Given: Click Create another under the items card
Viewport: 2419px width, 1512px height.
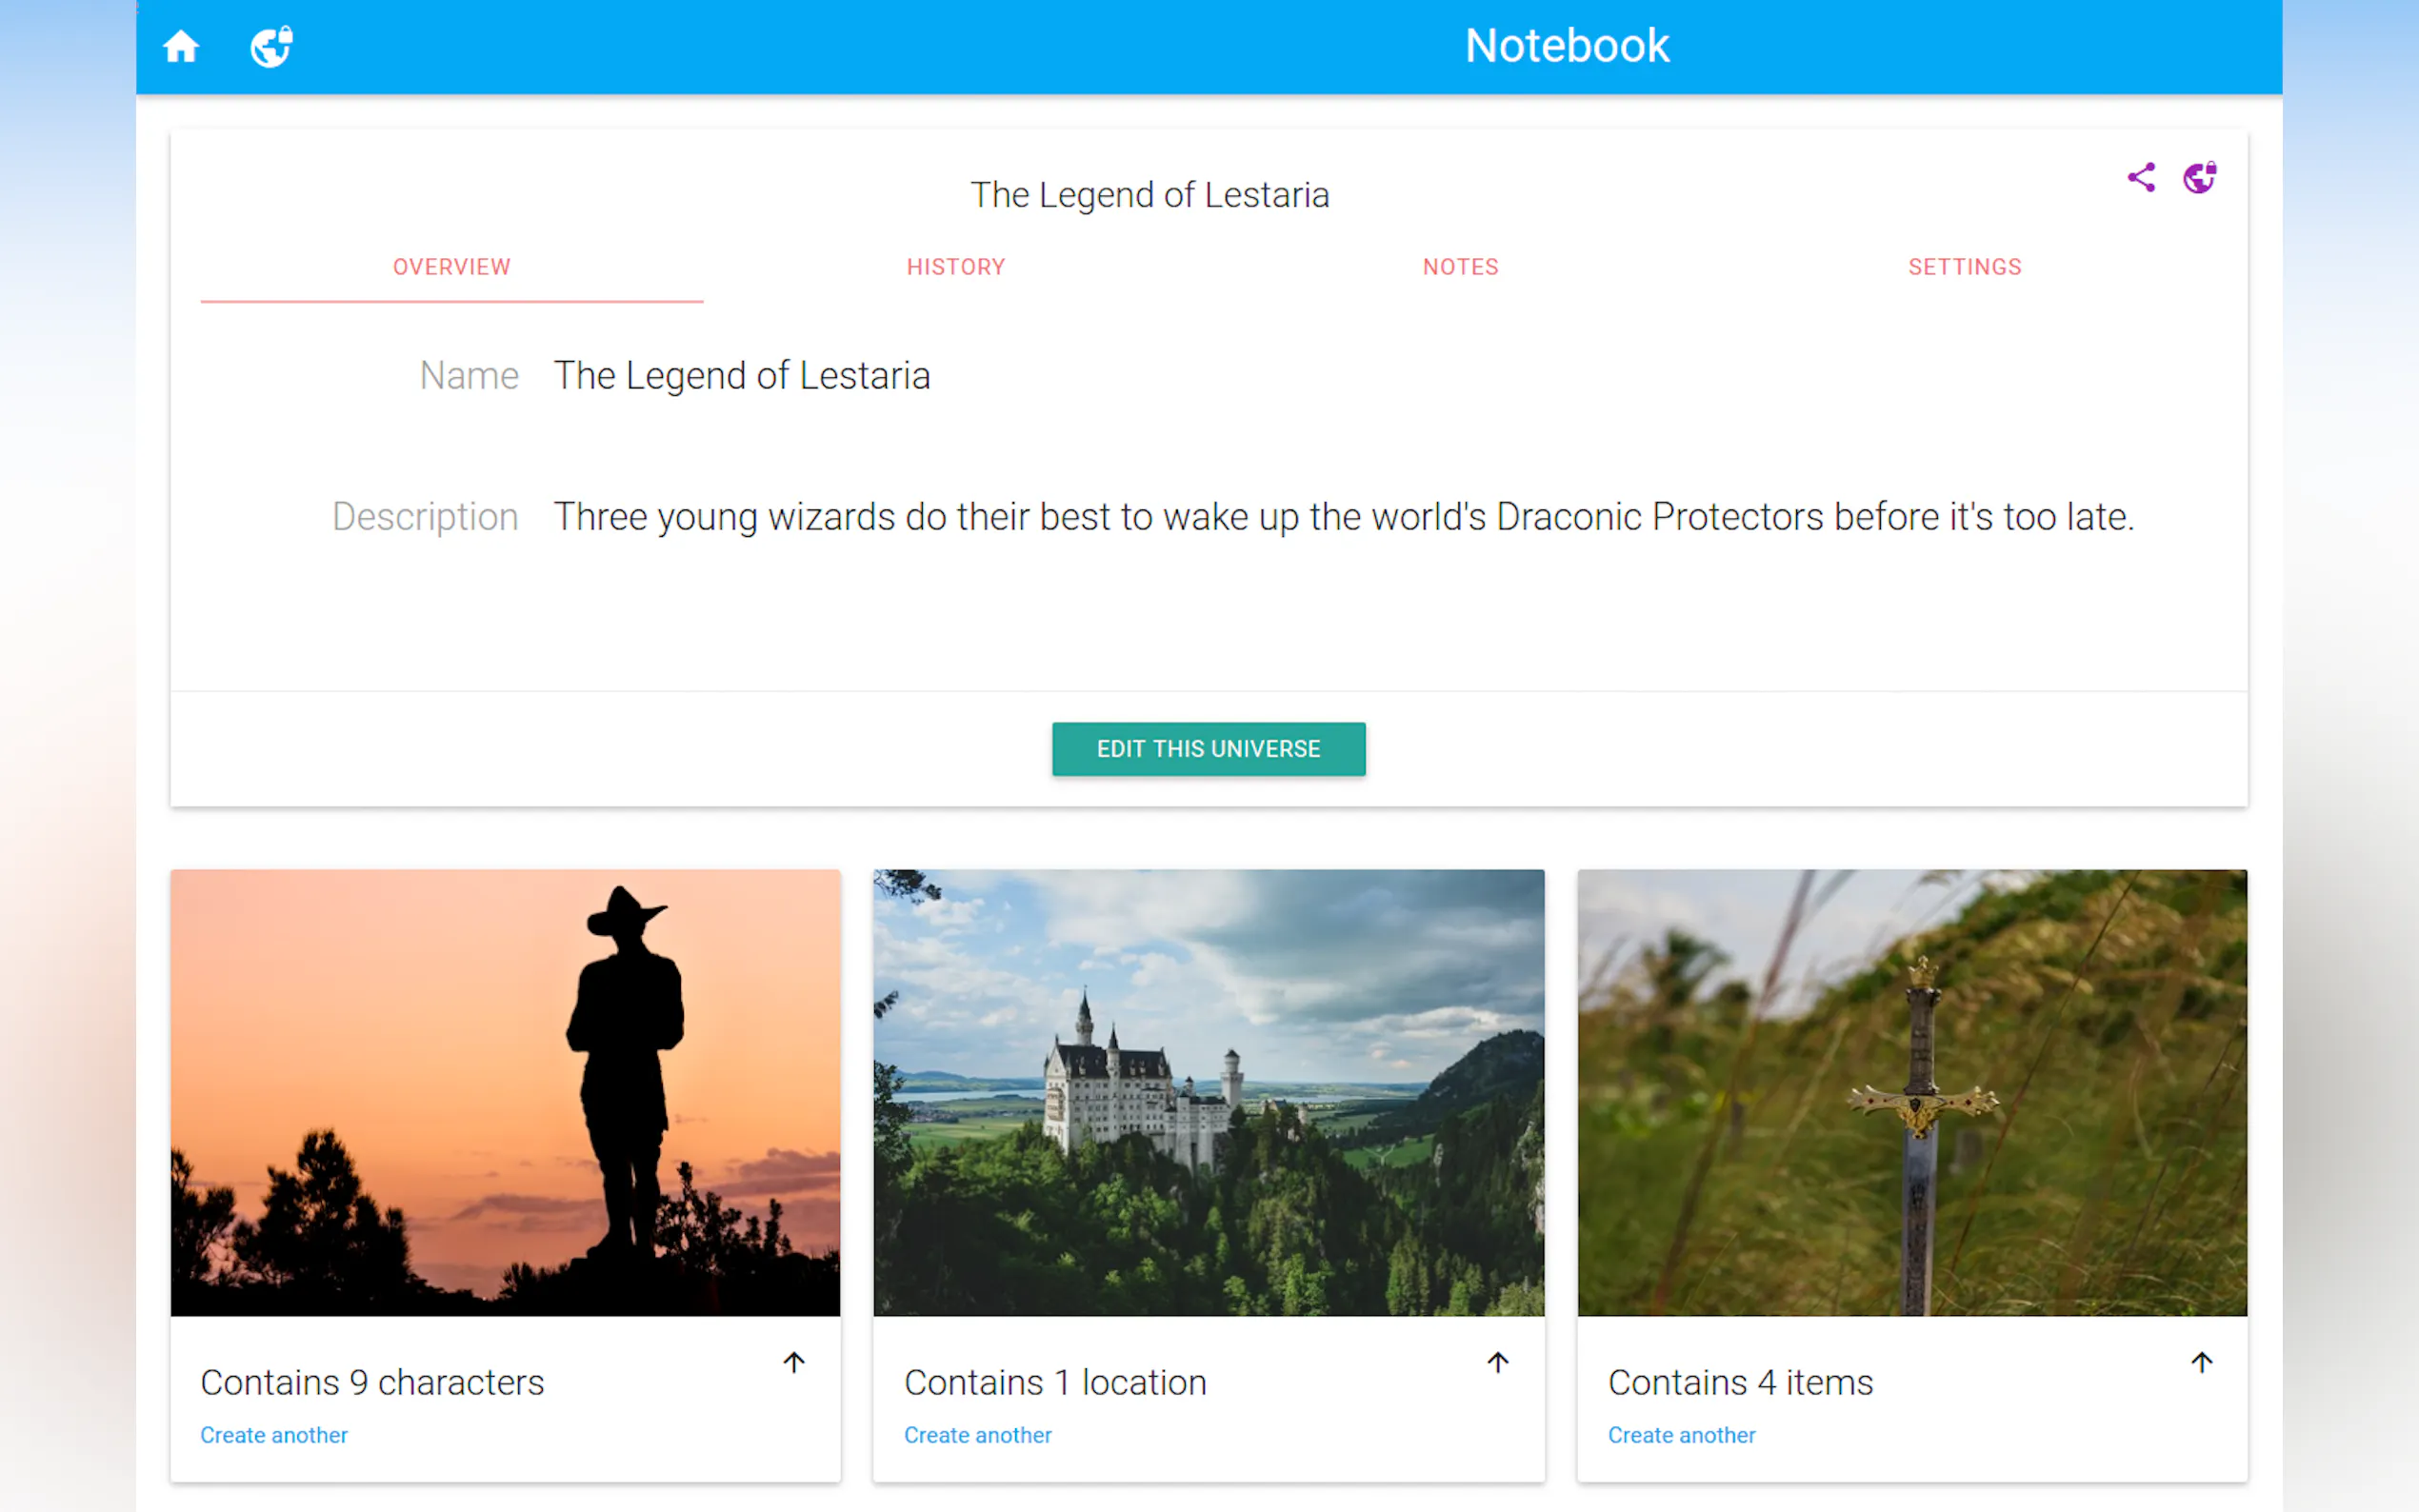Looking at the screenshot, I should pos(1682,1434).
